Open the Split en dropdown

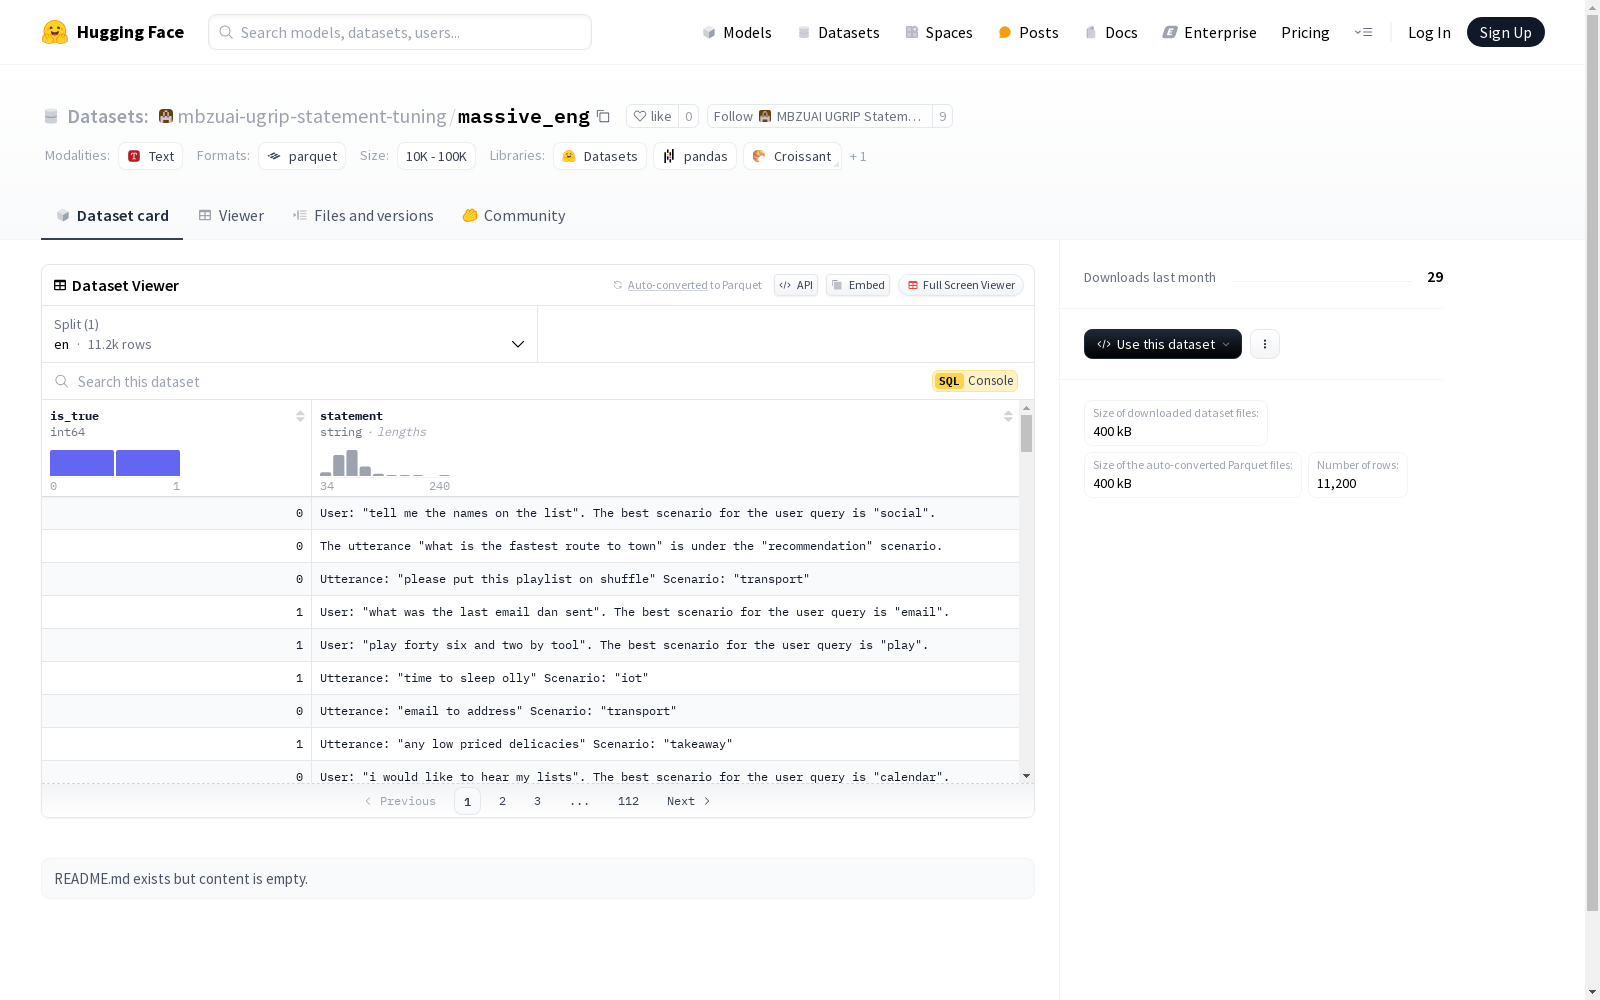[290, 334]
